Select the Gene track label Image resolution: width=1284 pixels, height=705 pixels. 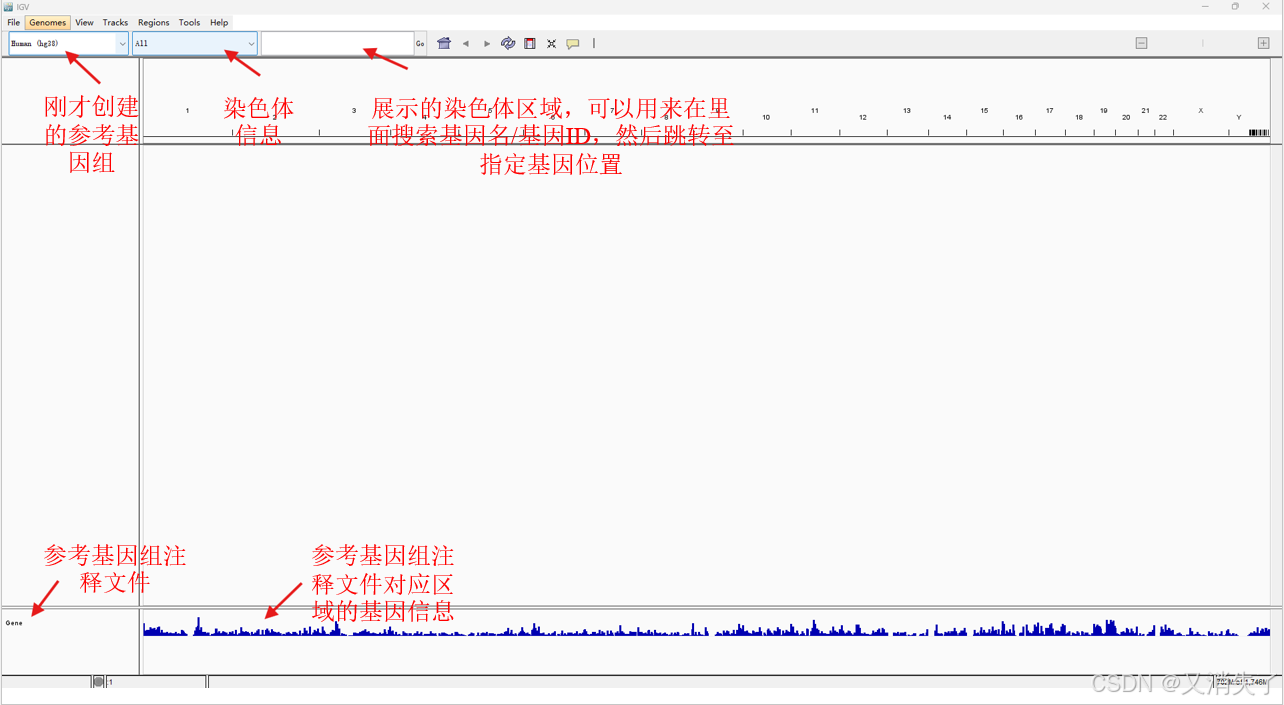point(14,622)
